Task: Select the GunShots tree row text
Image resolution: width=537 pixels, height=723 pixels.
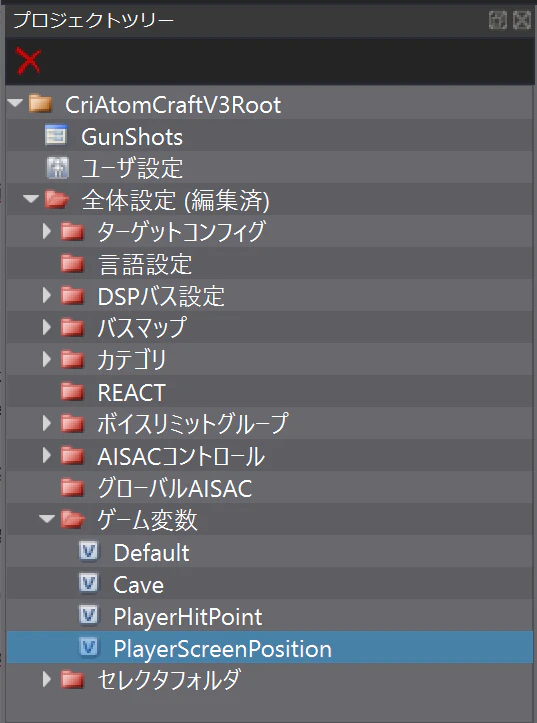Action: [132, 137]
